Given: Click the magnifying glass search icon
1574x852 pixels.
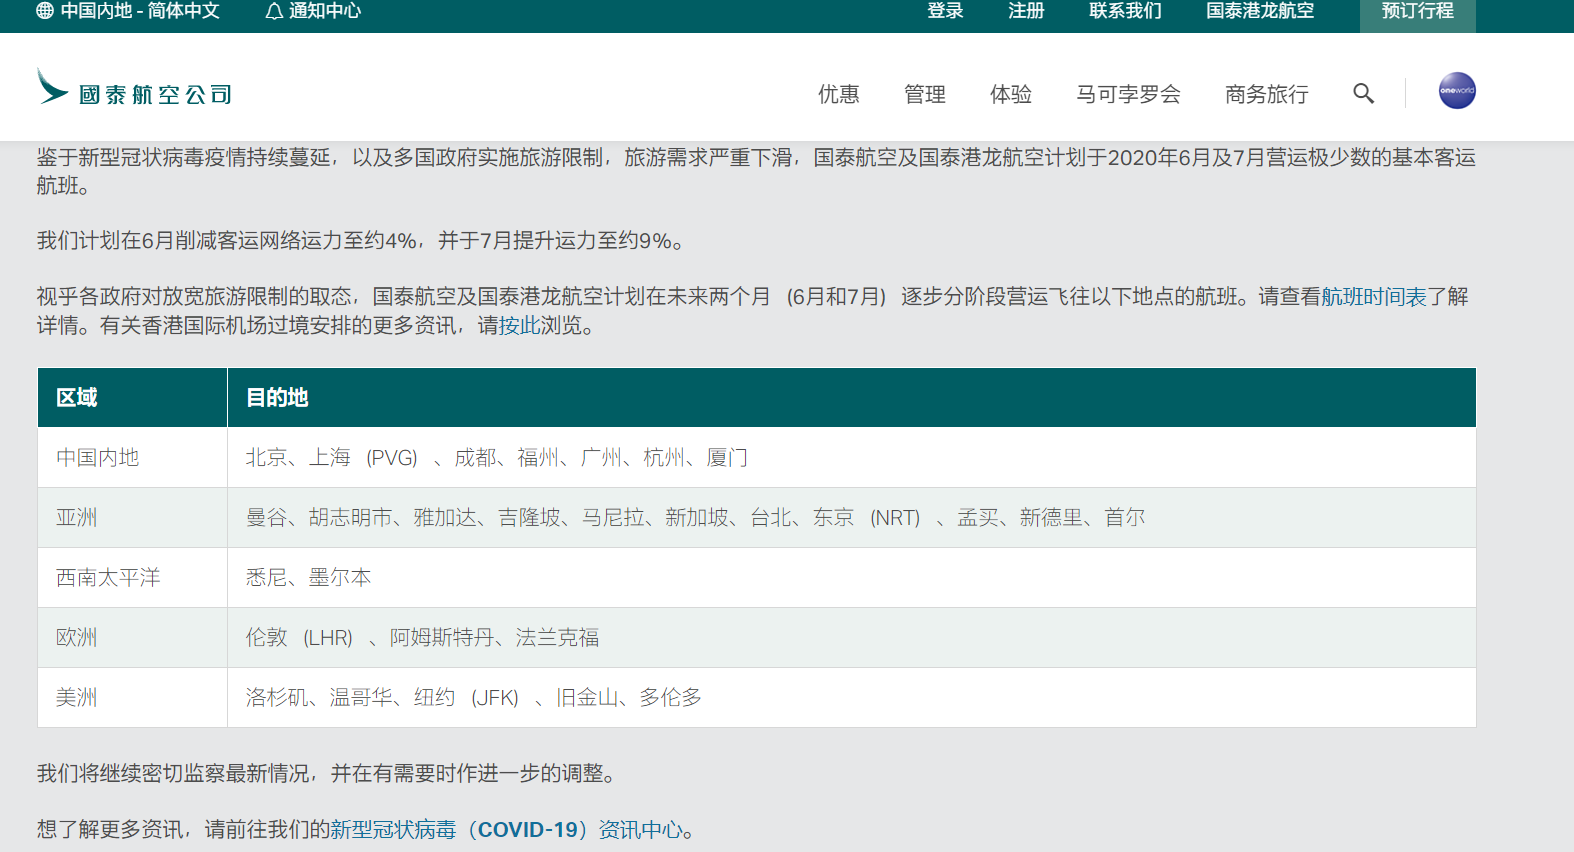Looking at the screenshot, I should 1363,94.
